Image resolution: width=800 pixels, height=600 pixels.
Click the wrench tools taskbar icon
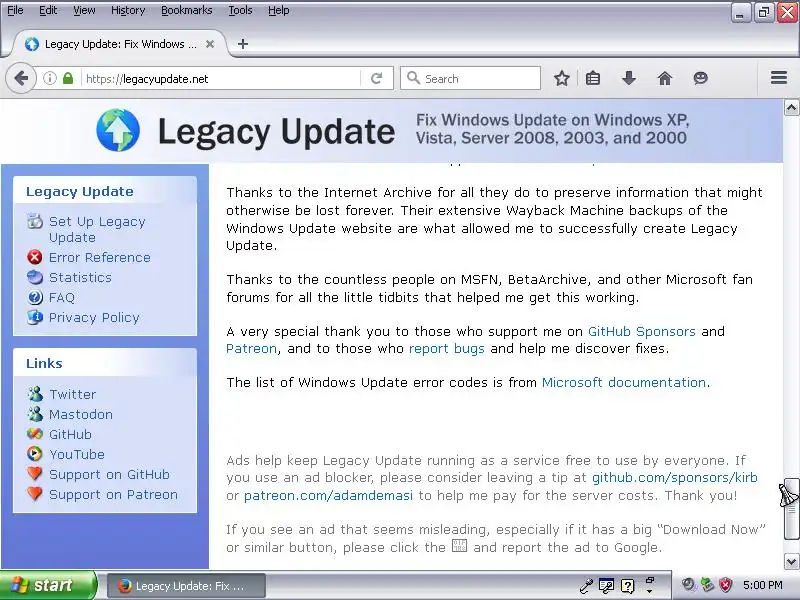(586, 586)
